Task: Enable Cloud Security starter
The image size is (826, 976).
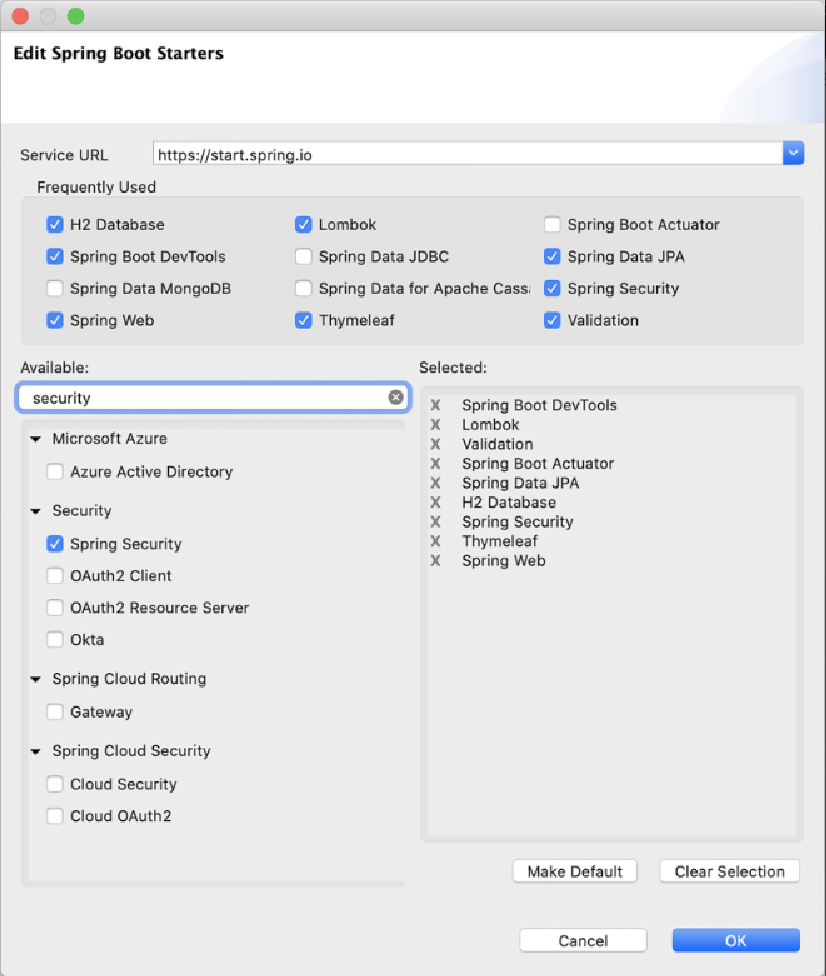Action: [x=55, y=784]
